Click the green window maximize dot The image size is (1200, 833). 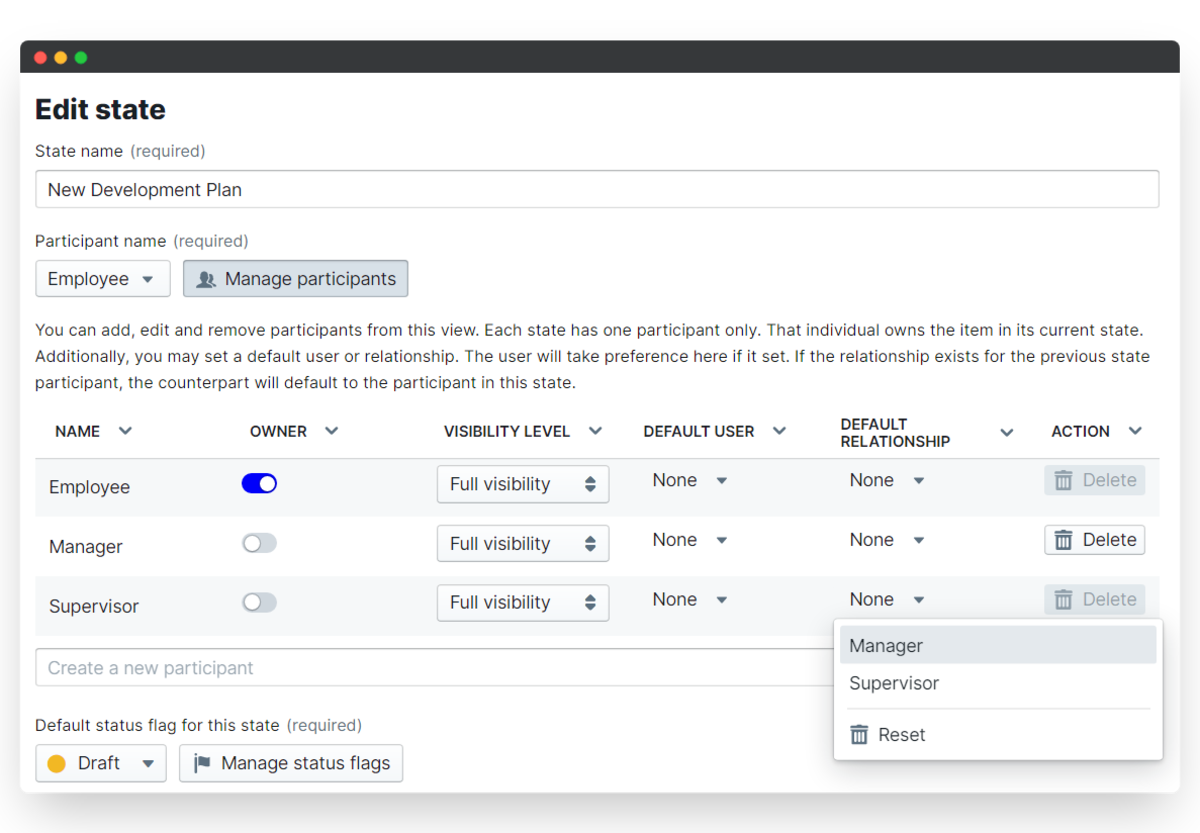81,57
